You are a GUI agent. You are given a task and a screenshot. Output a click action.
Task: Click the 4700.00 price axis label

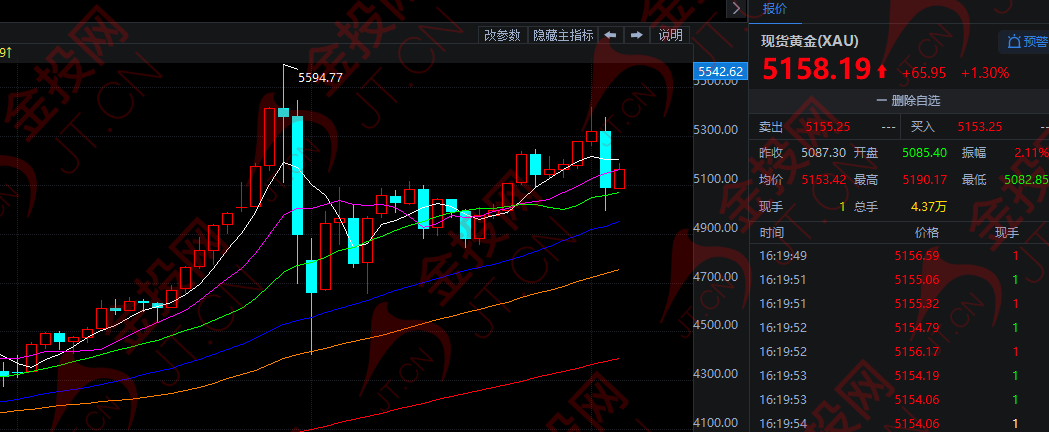(x=718, y=276)
